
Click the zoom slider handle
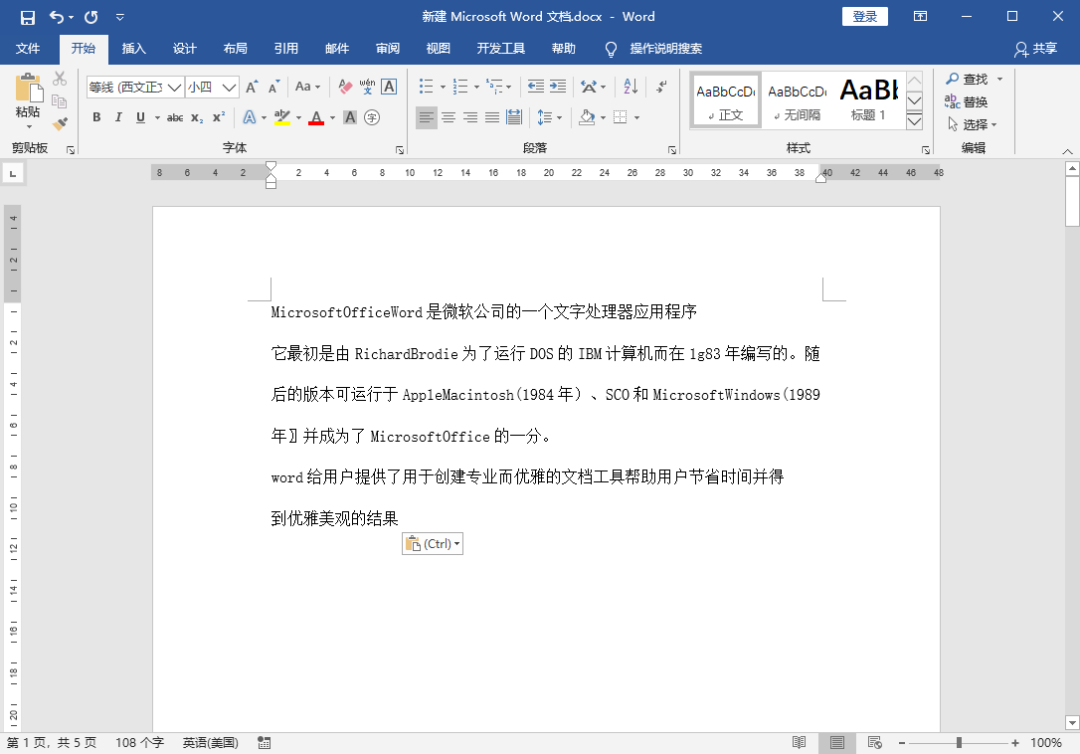(x=959, y=742)
